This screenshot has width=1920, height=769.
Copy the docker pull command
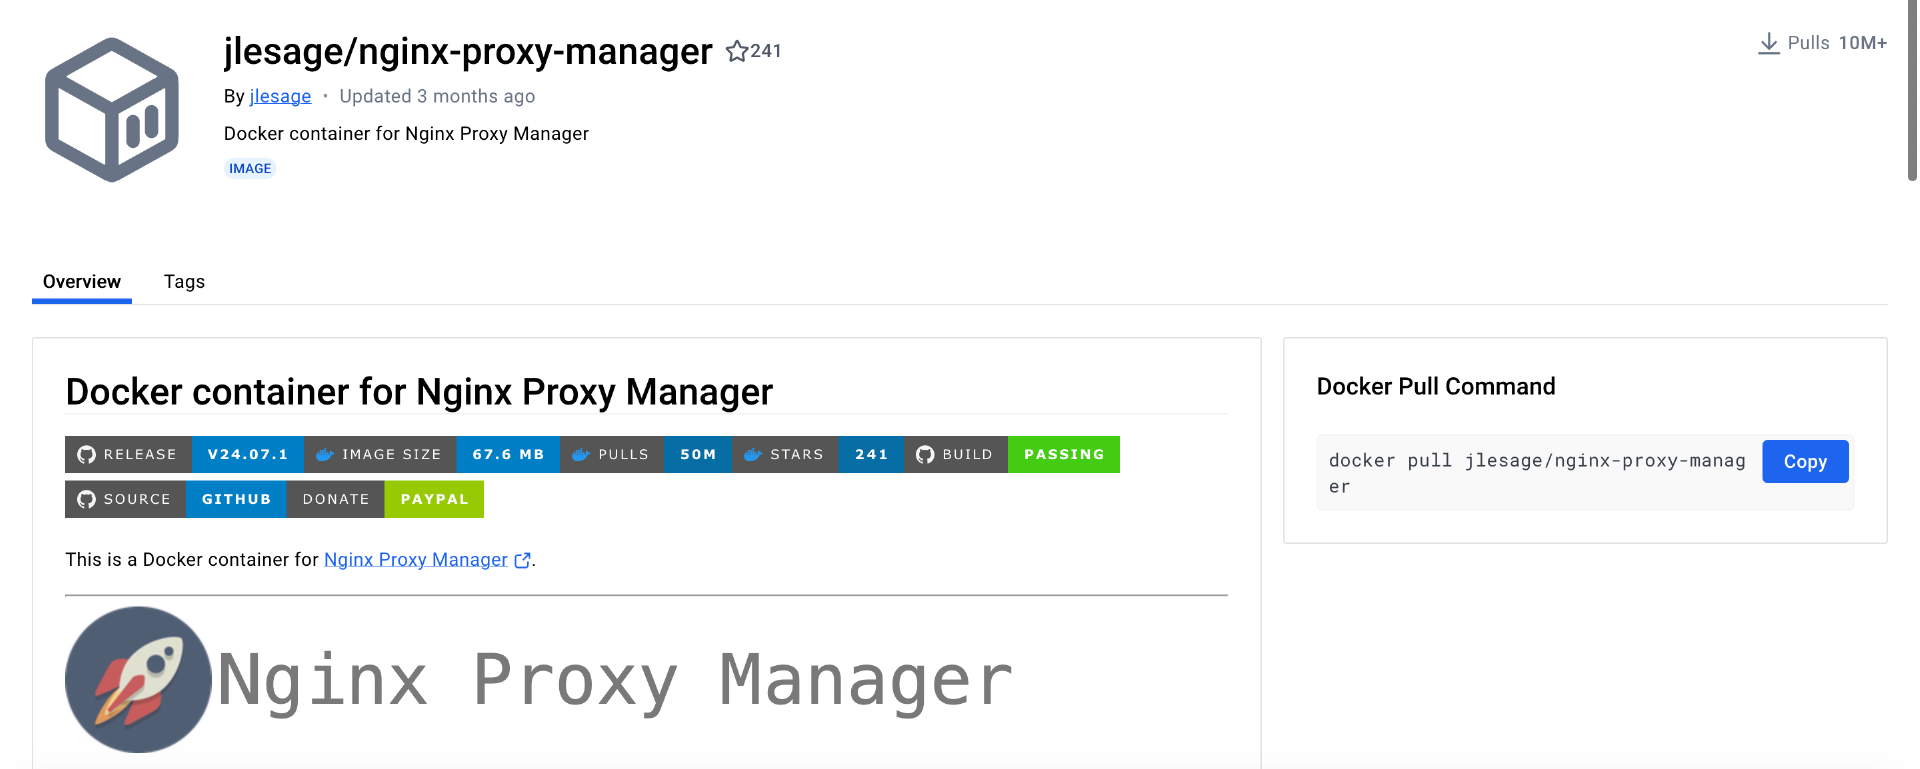[x=1804, y=462]
